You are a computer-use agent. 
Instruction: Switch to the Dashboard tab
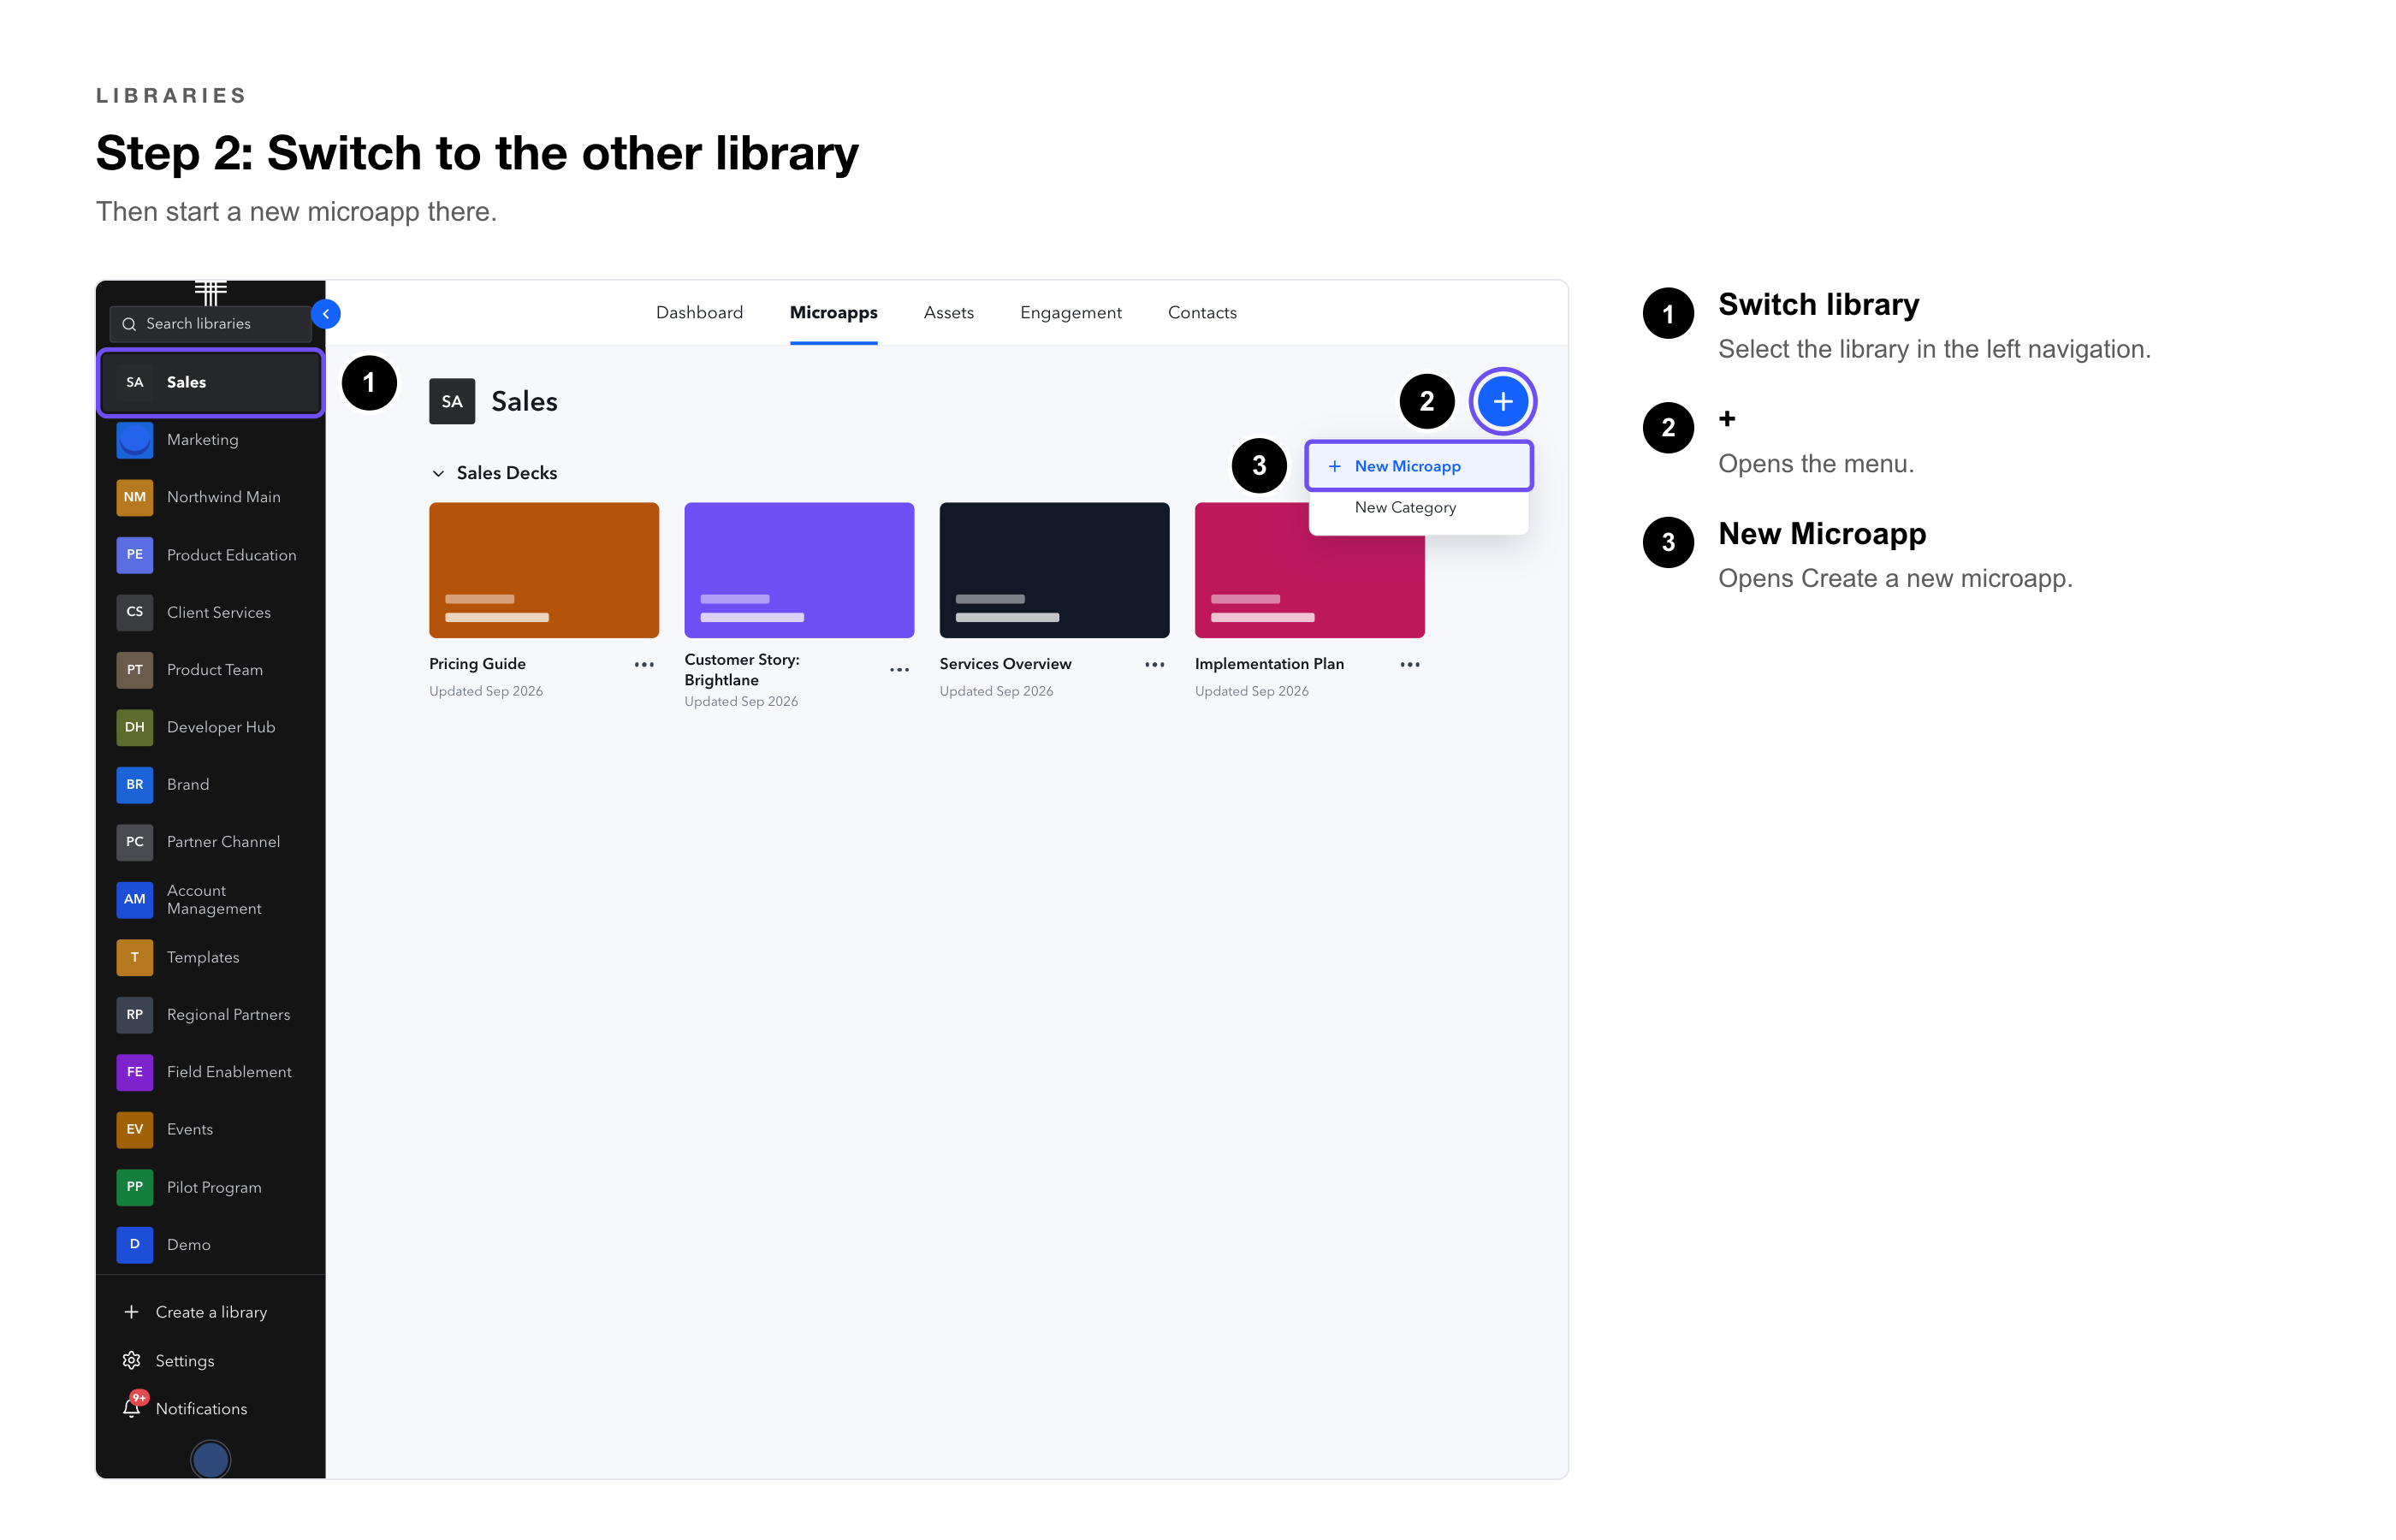pos(699,313)
